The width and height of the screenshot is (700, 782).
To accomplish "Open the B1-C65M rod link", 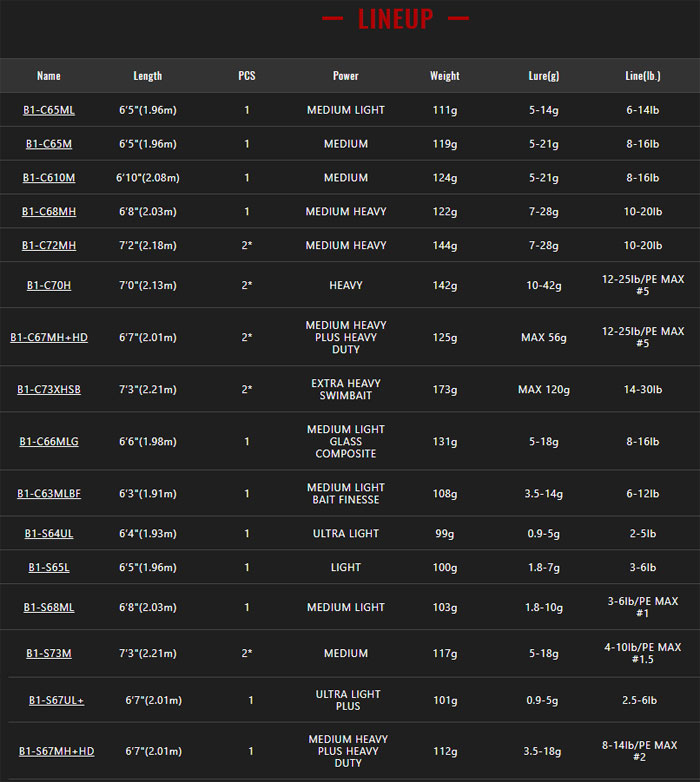I will tap(49, 144).
